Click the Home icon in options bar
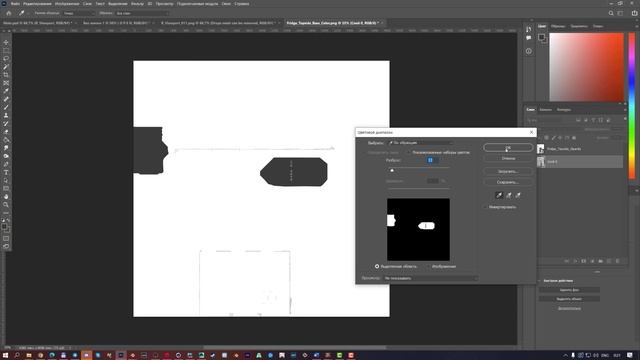The width and height of the screenshot is (640, 360). pos(9,13)
